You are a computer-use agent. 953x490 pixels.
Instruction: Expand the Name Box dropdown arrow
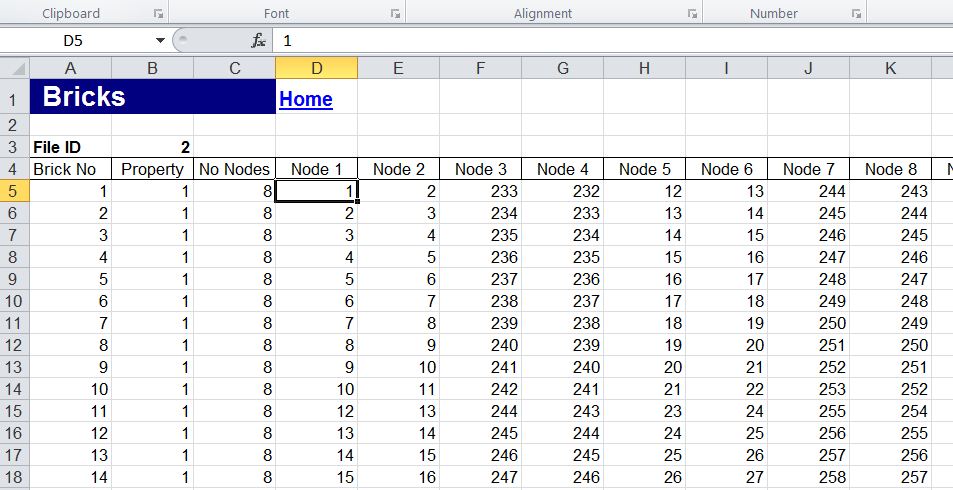point(160,41)
